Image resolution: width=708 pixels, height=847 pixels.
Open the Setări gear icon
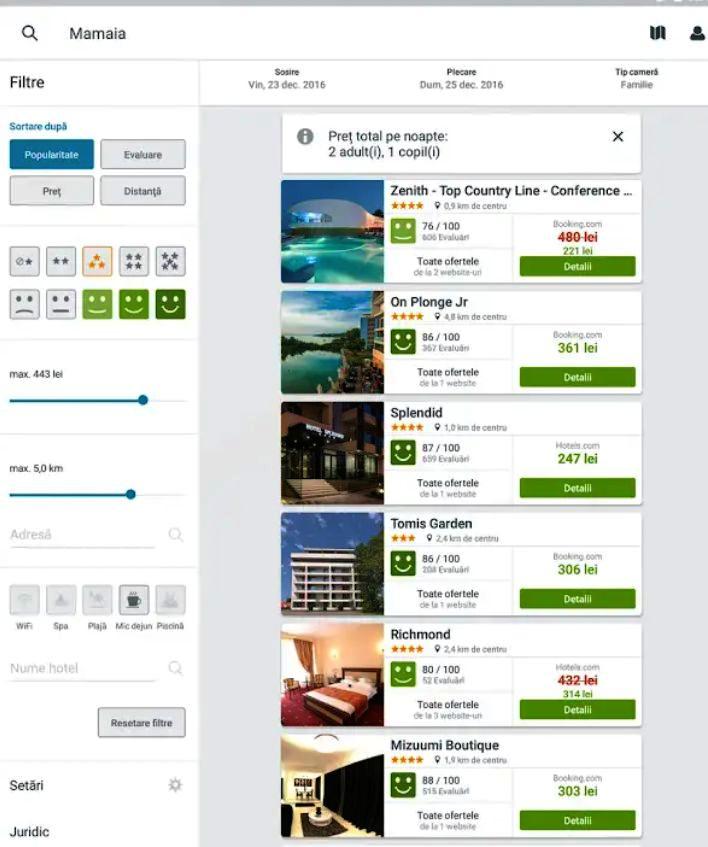coord(175,785)
